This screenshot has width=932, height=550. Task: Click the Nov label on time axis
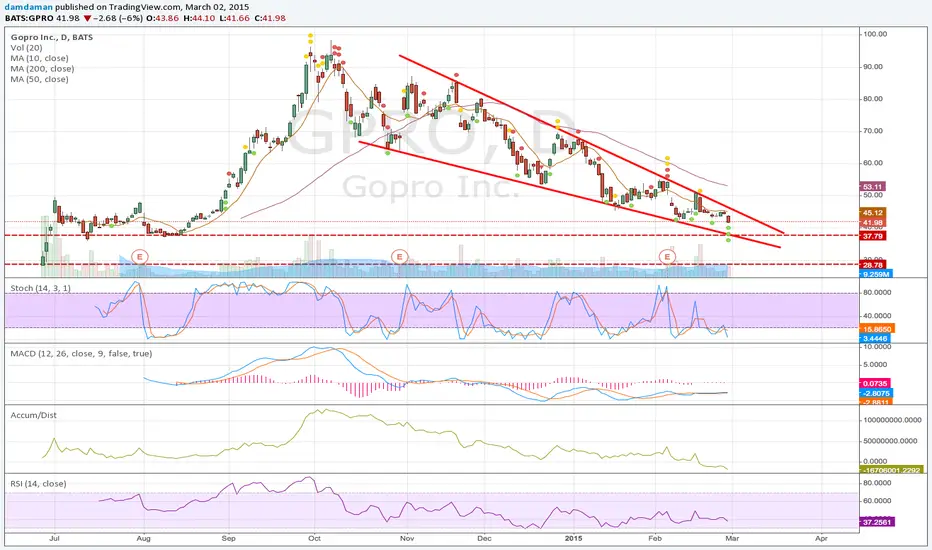pos(407,538)
